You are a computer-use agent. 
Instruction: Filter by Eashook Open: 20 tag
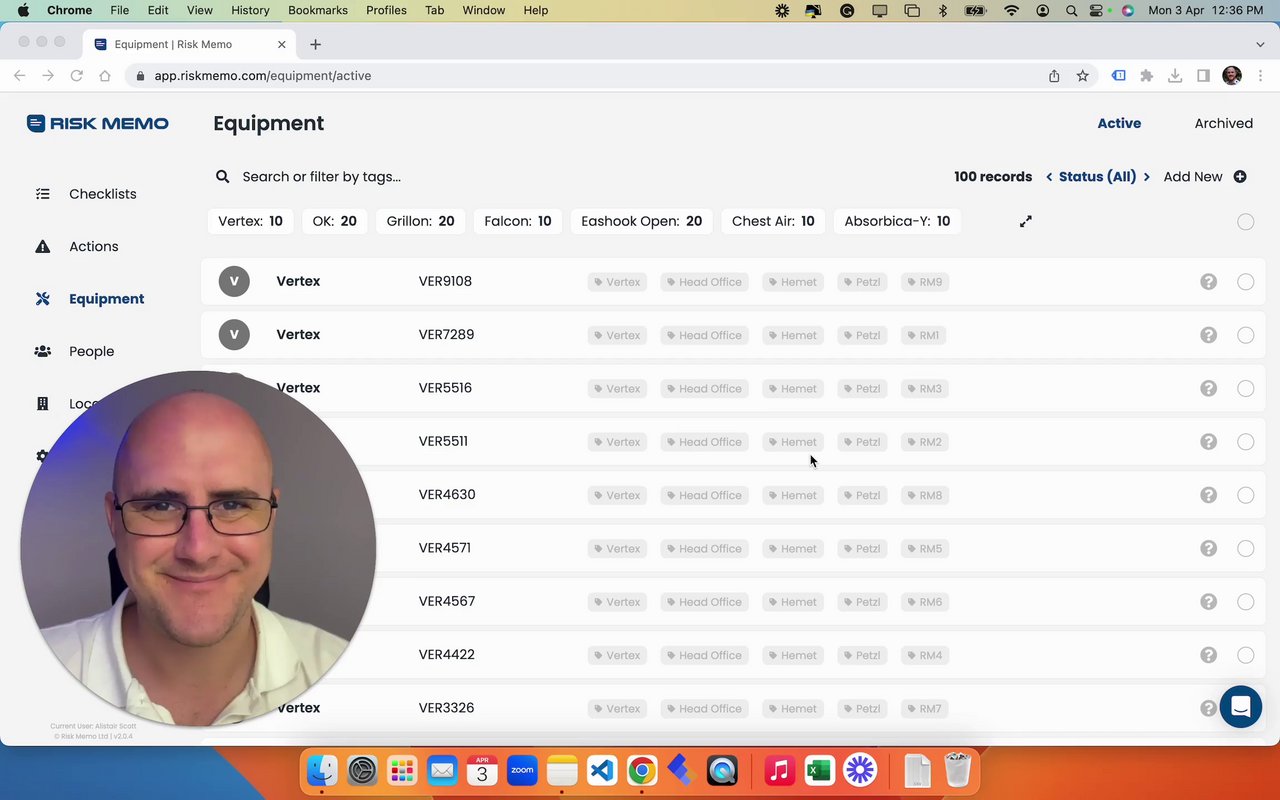pyautogui.click(x=641, y=221)
